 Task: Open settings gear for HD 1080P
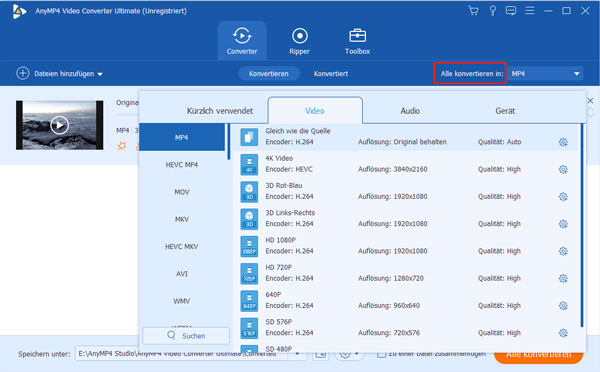(x=563, y=251)
